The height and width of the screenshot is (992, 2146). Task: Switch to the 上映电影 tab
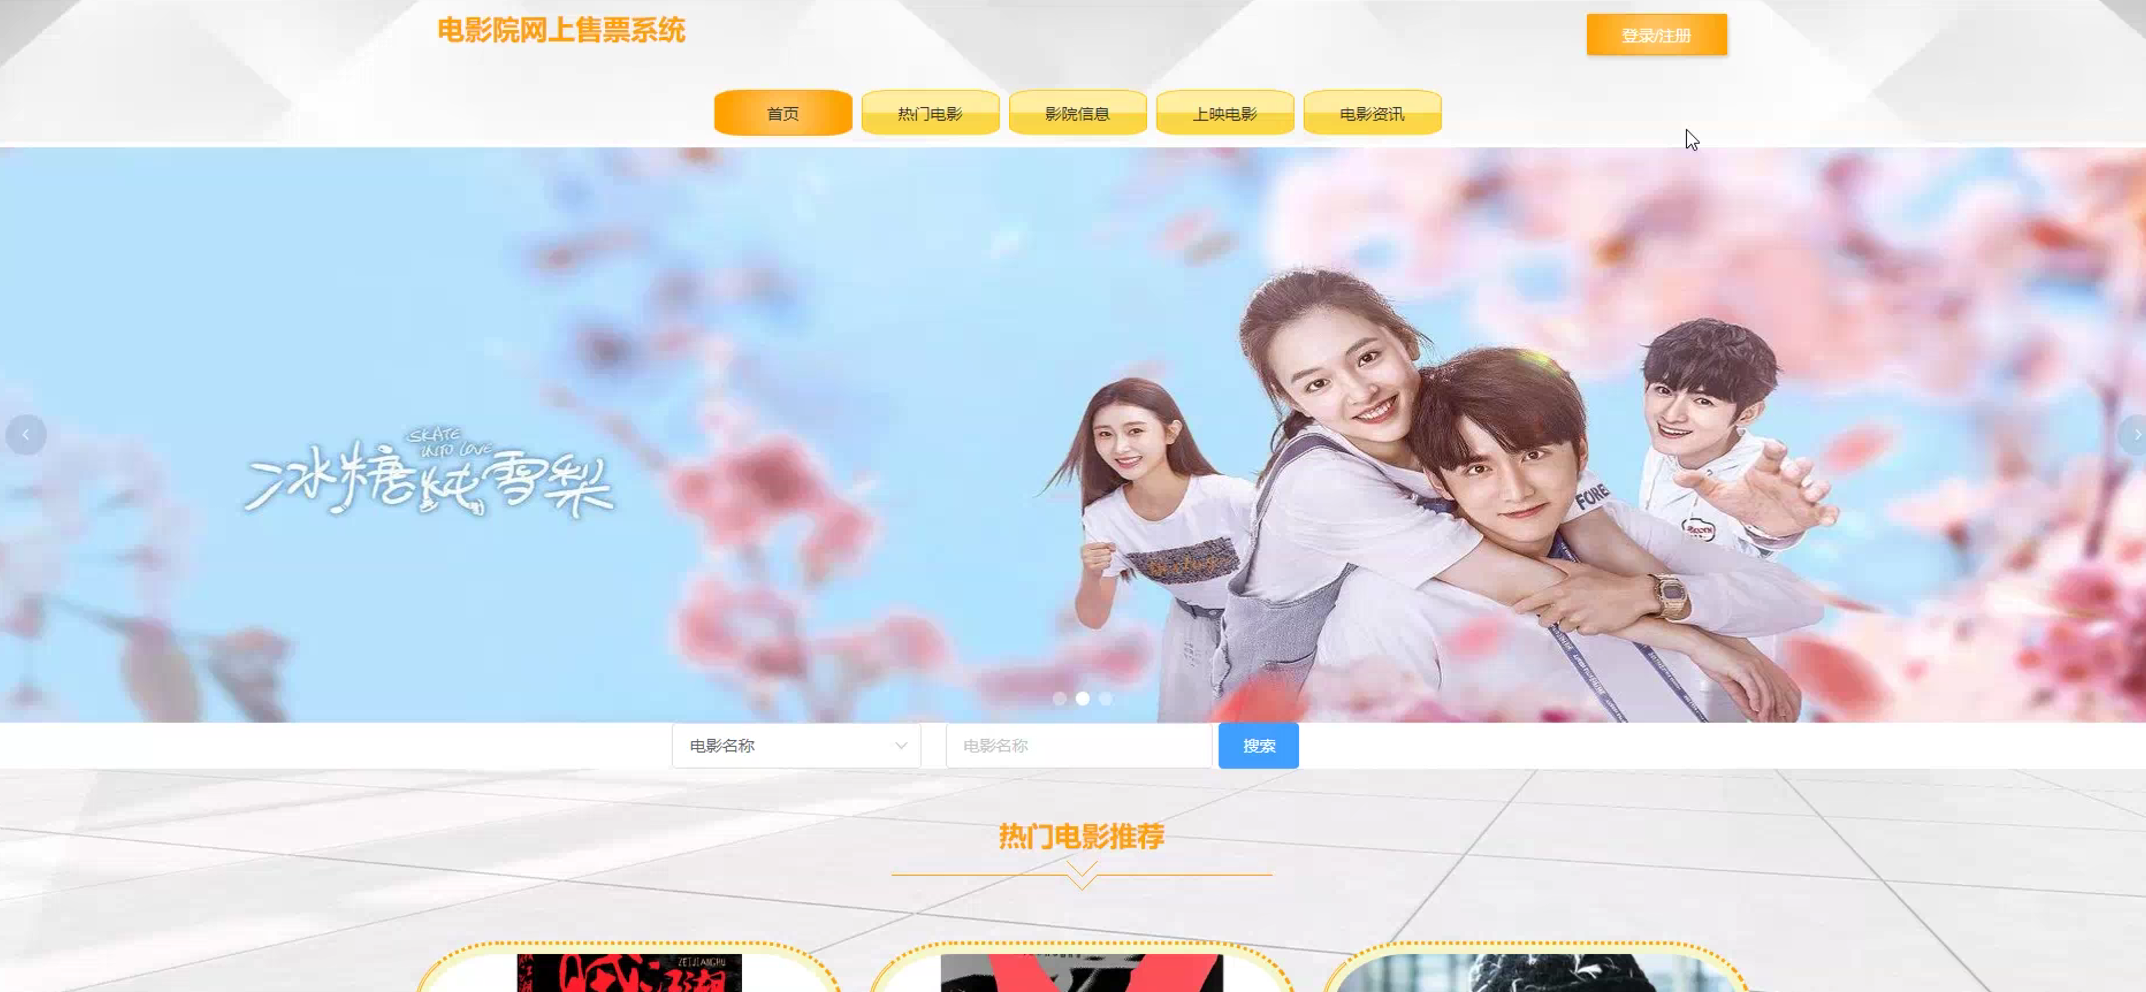tap(1225, 113)
